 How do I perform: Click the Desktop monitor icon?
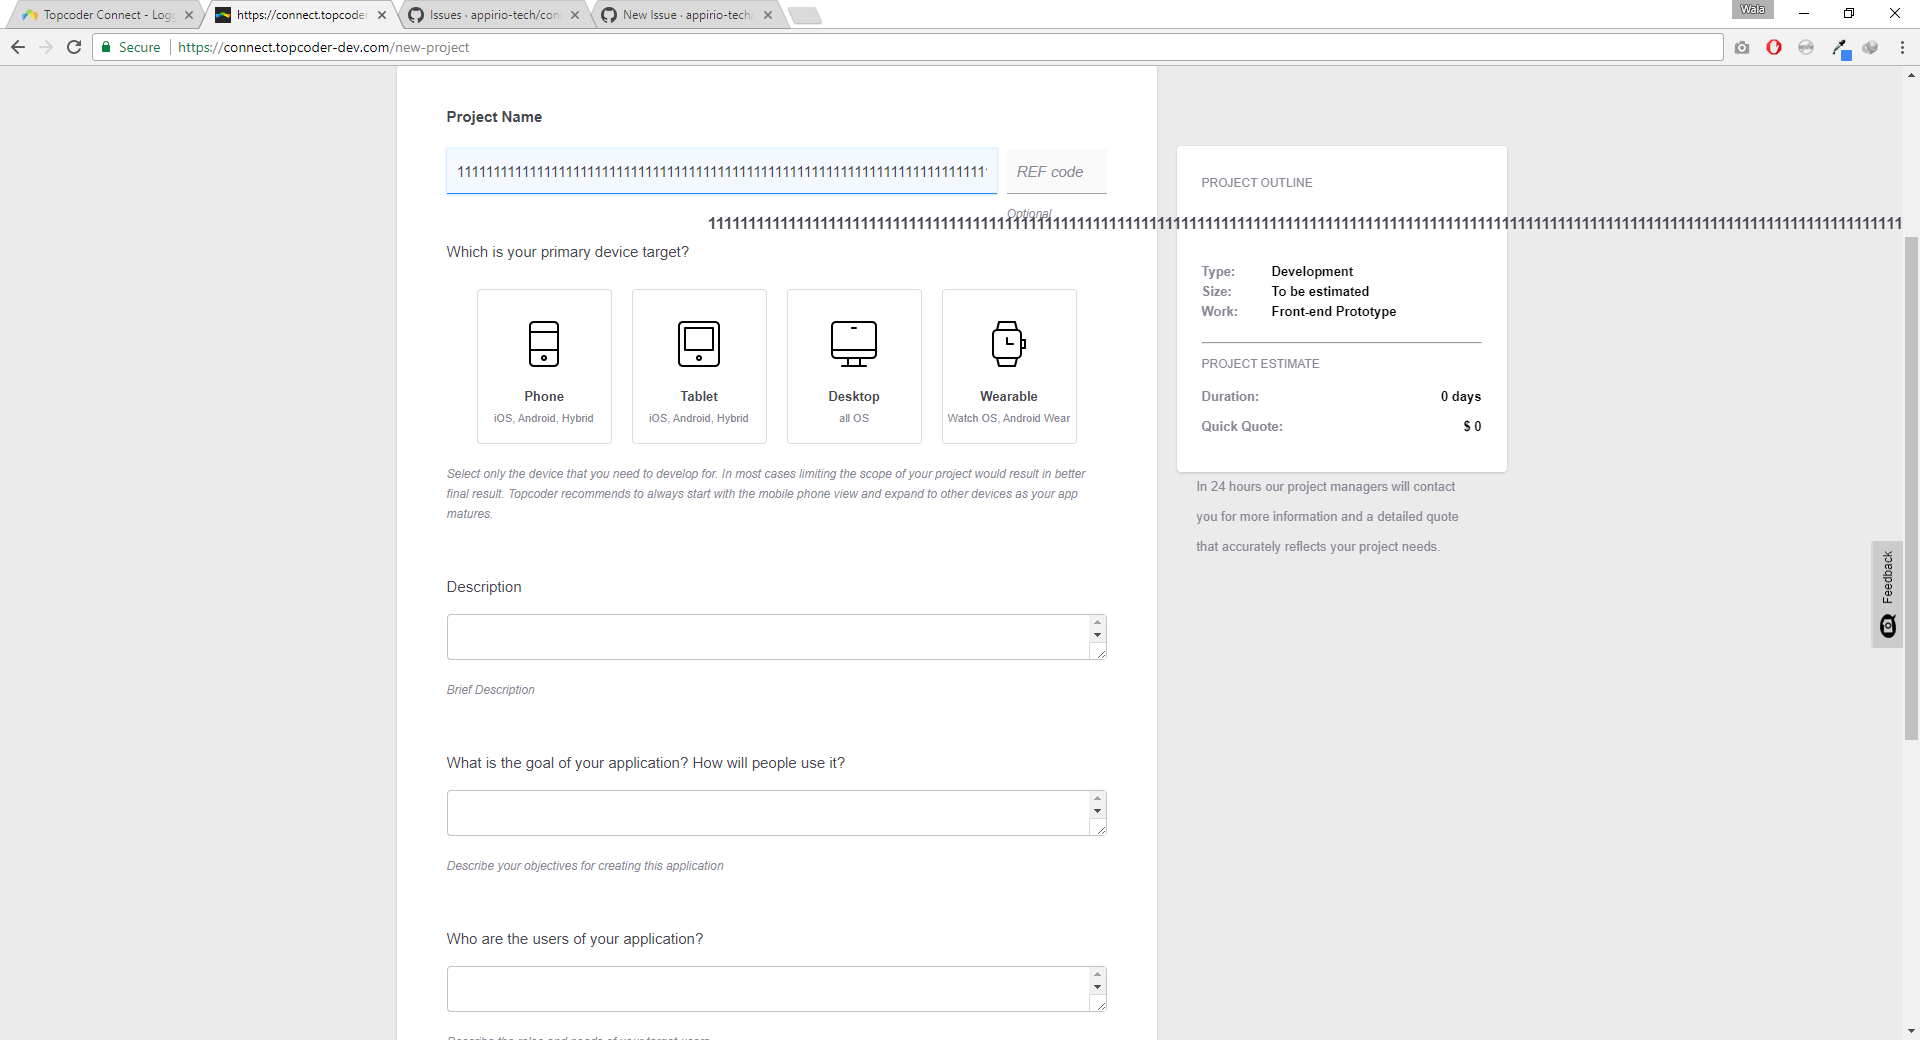(x=854, y=344)
